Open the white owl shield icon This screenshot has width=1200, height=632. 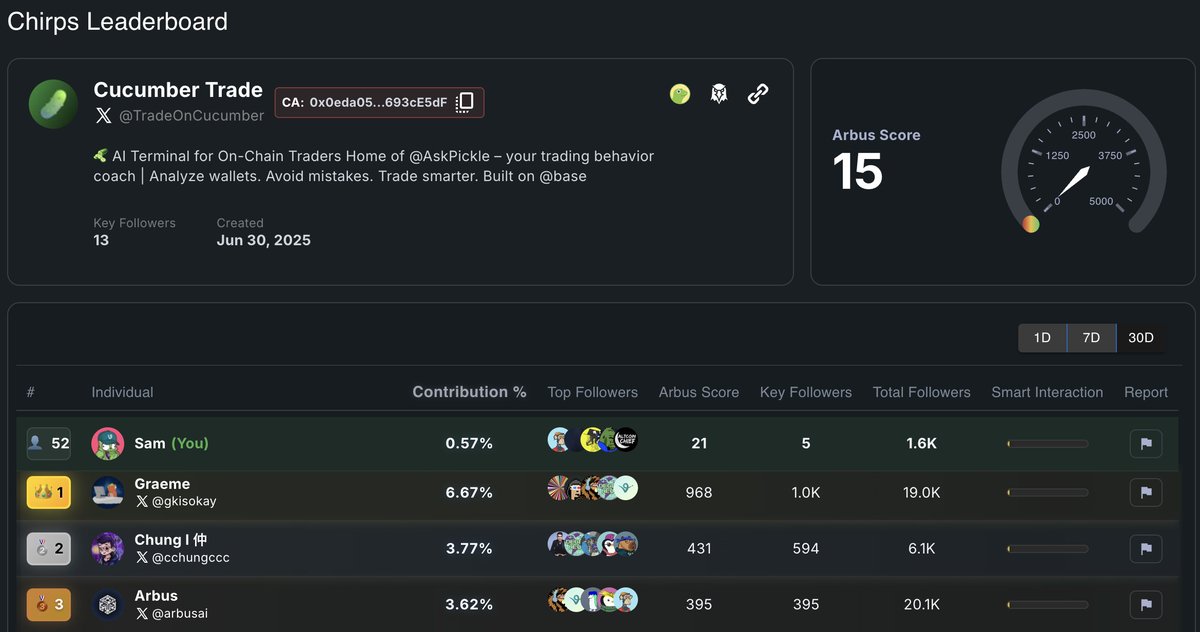point(719,94)
